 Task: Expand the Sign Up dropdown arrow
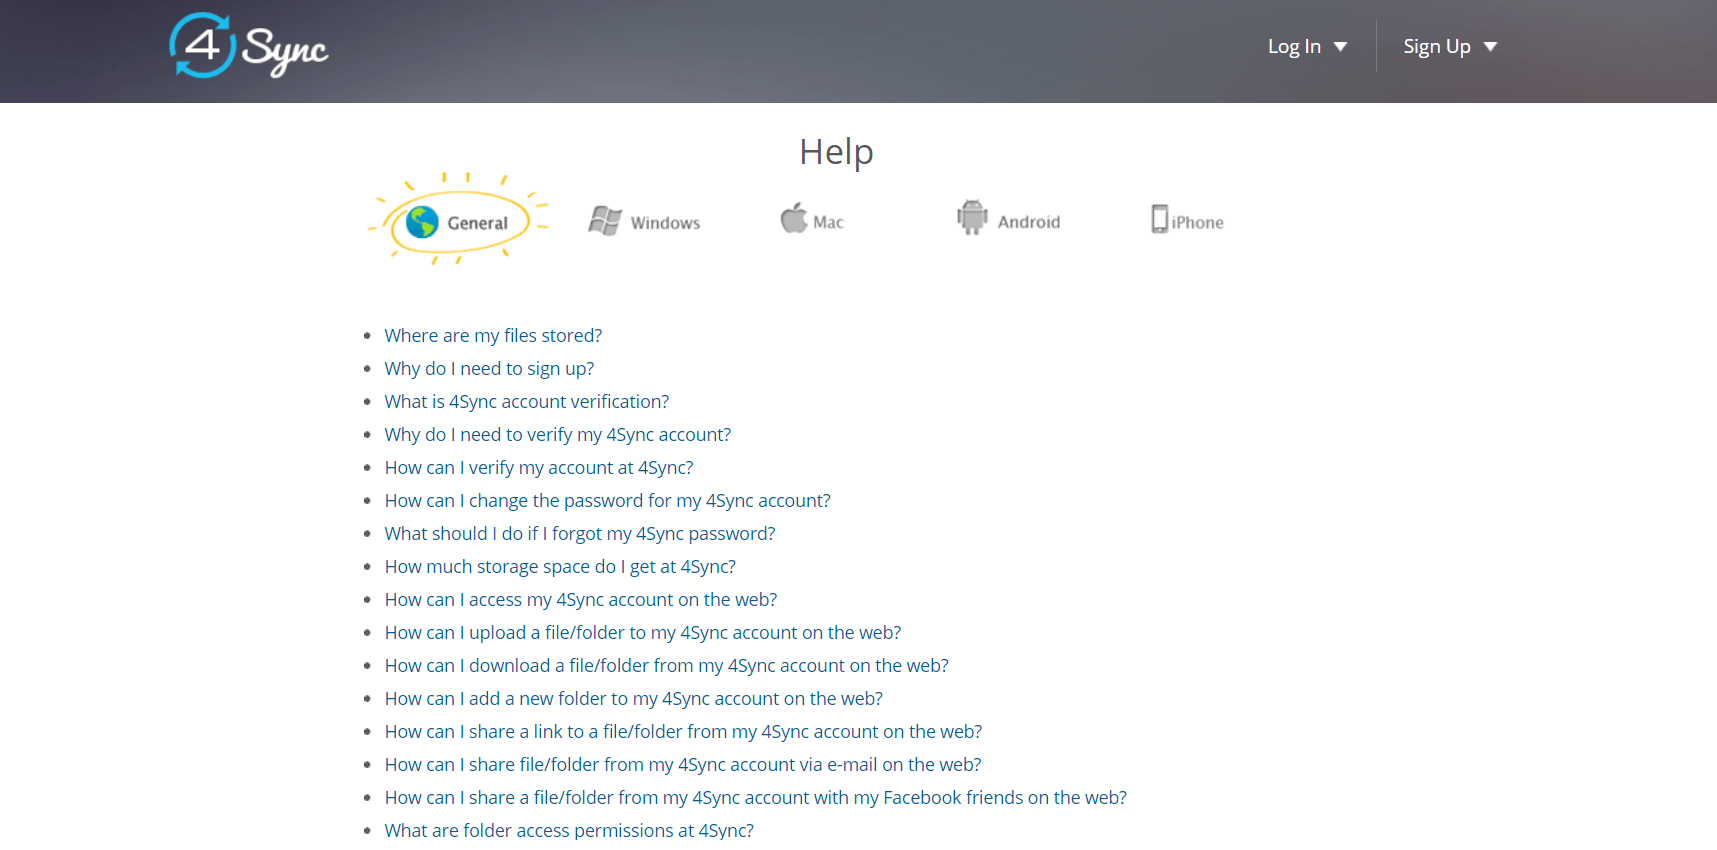tap(1490, 47)
